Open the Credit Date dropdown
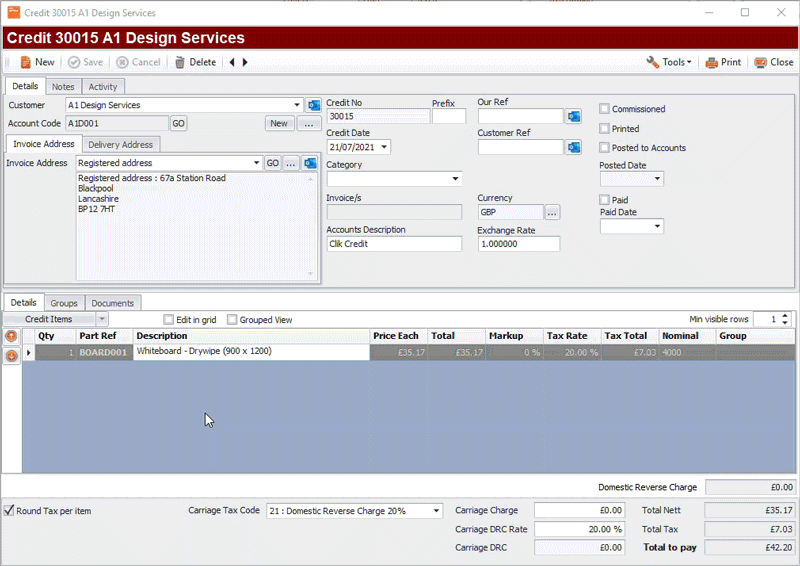 click(384, 147)
